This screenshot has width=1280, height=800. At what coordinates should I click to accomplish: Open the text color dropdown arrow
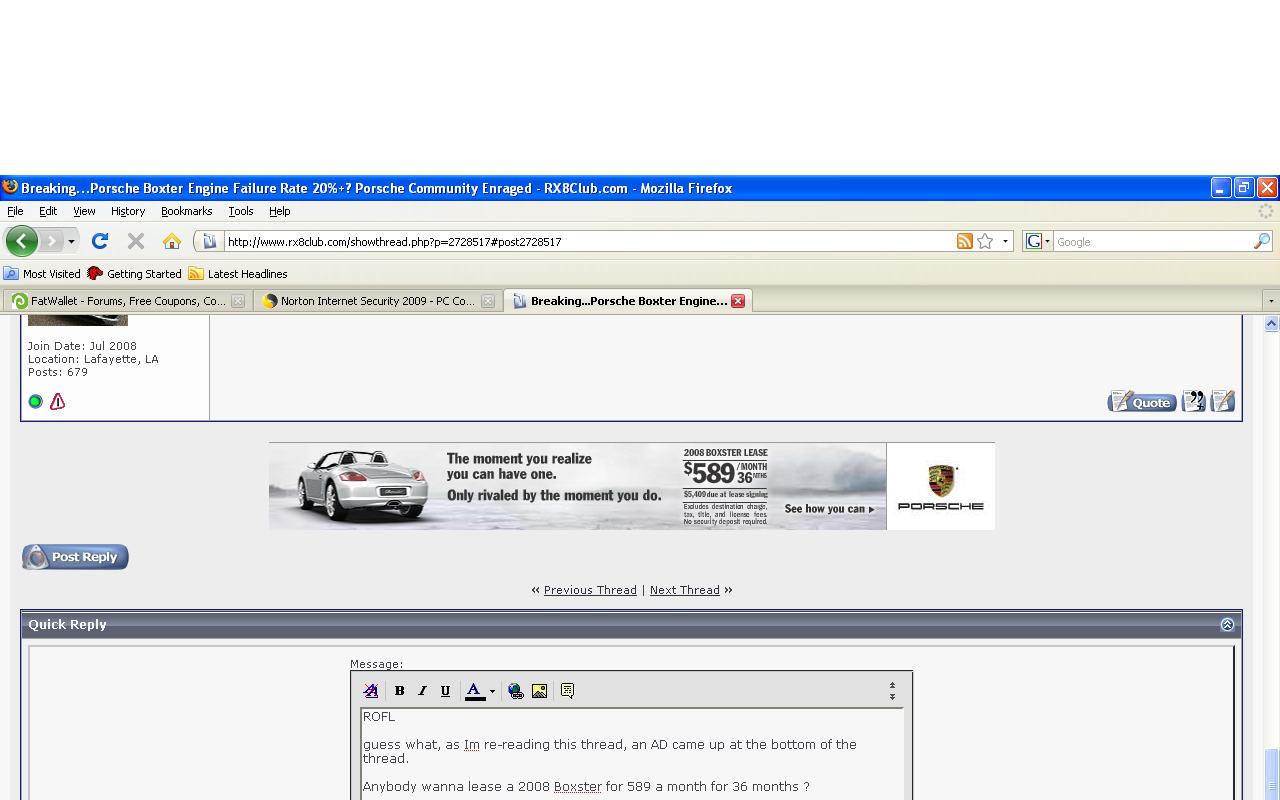pyautogui.click(x=492, y=691)
